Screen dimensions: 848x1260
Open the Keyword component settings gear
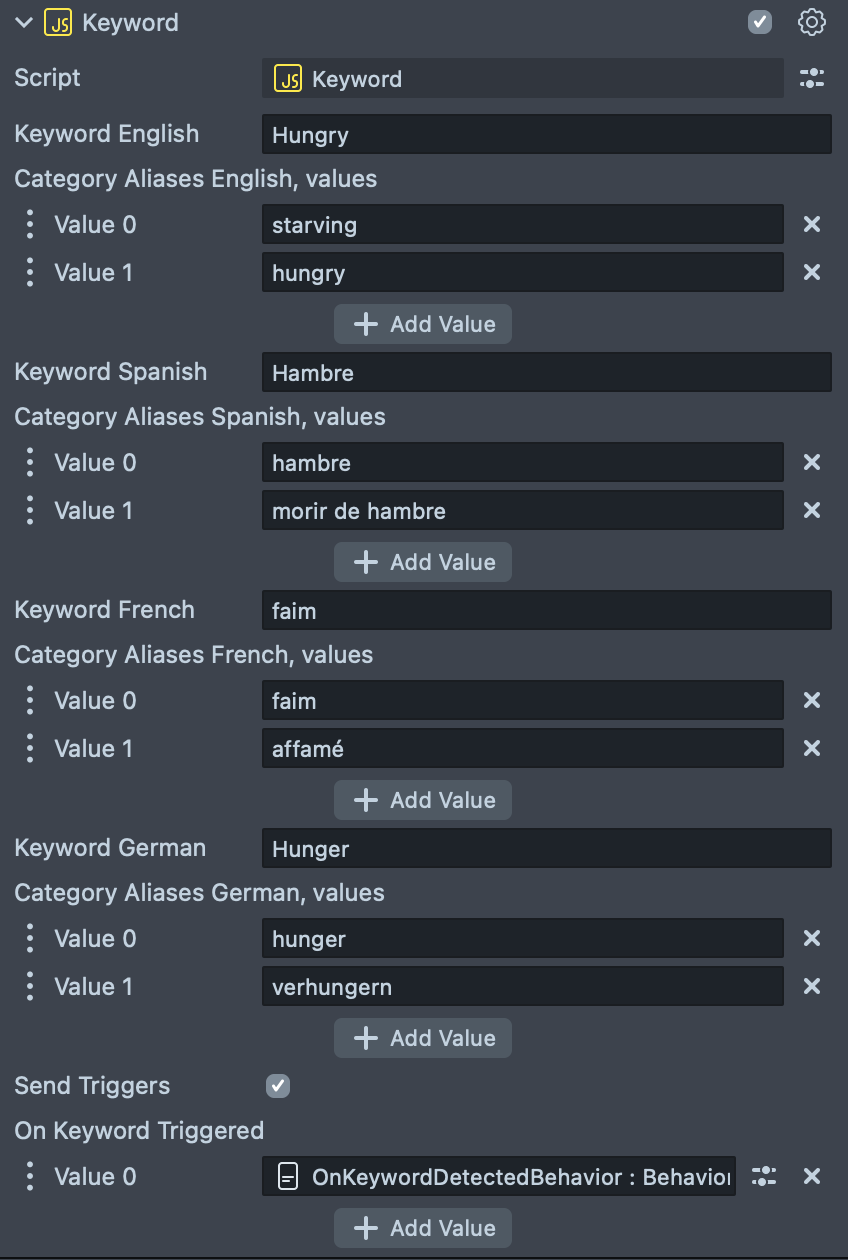[812, 23]
